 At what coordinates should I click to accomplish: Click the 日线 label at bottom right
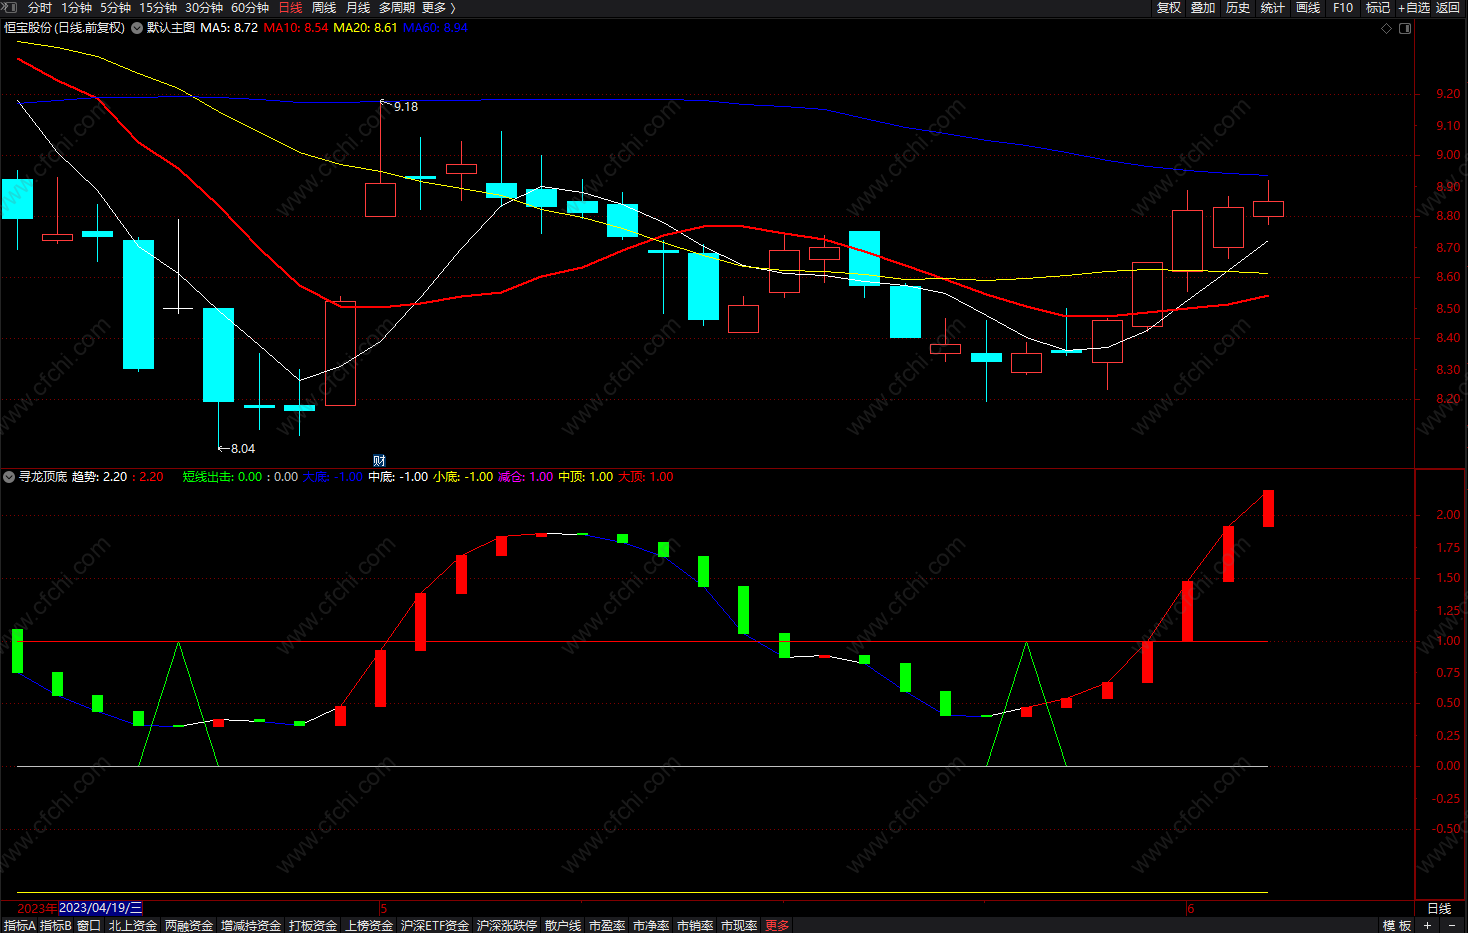click(x=1439, y=909)
